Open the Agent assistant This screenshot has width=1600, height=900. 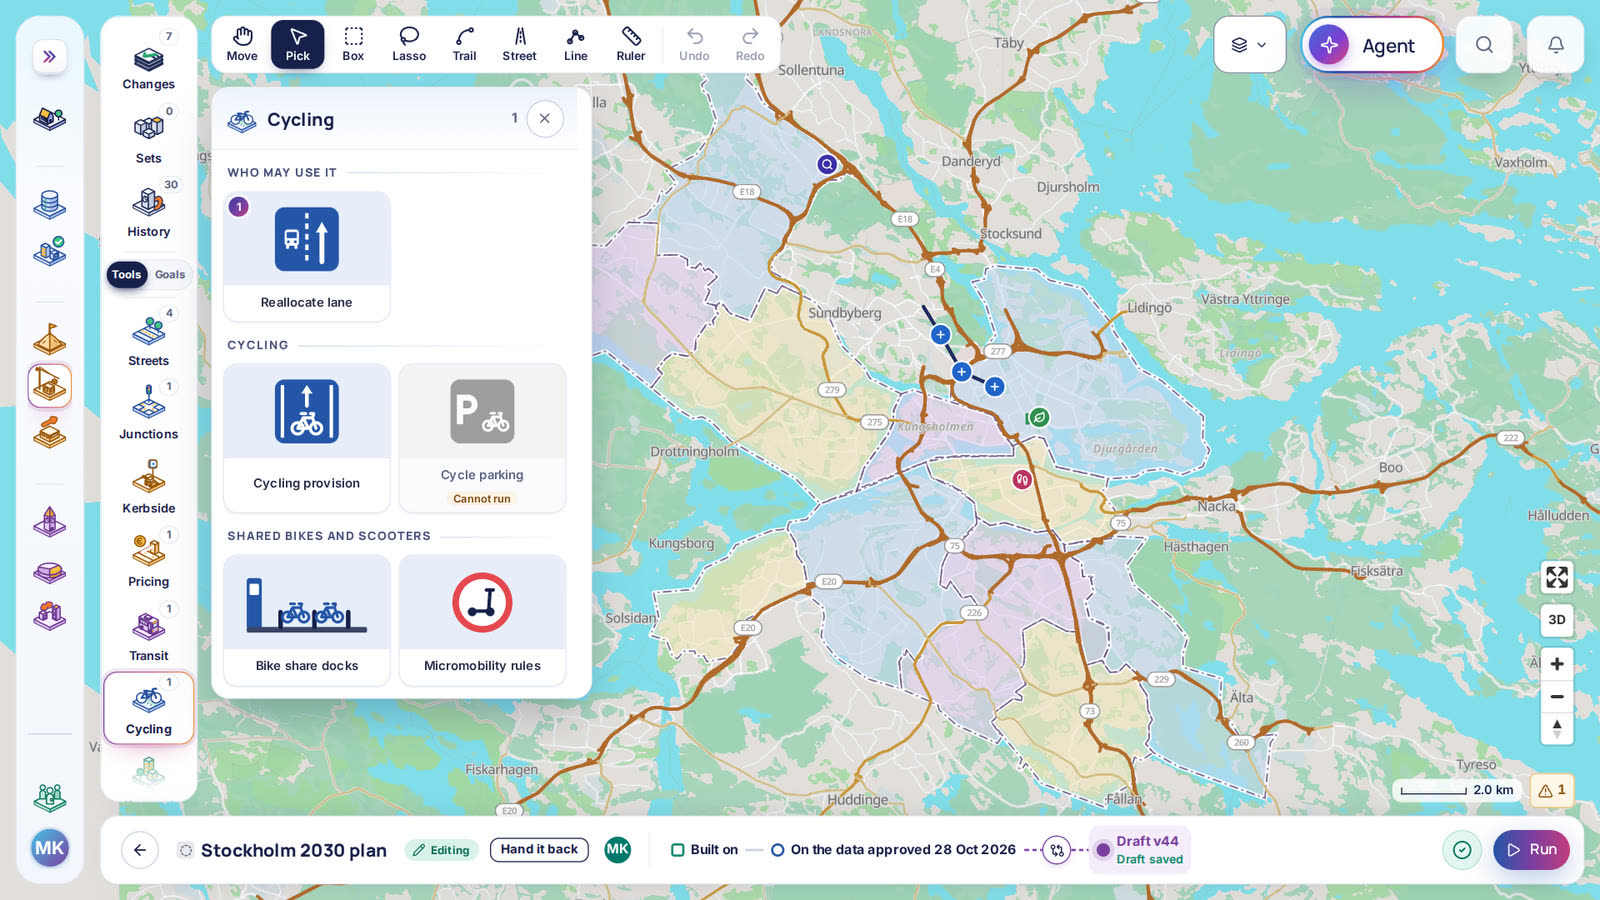click(1372, 45)
